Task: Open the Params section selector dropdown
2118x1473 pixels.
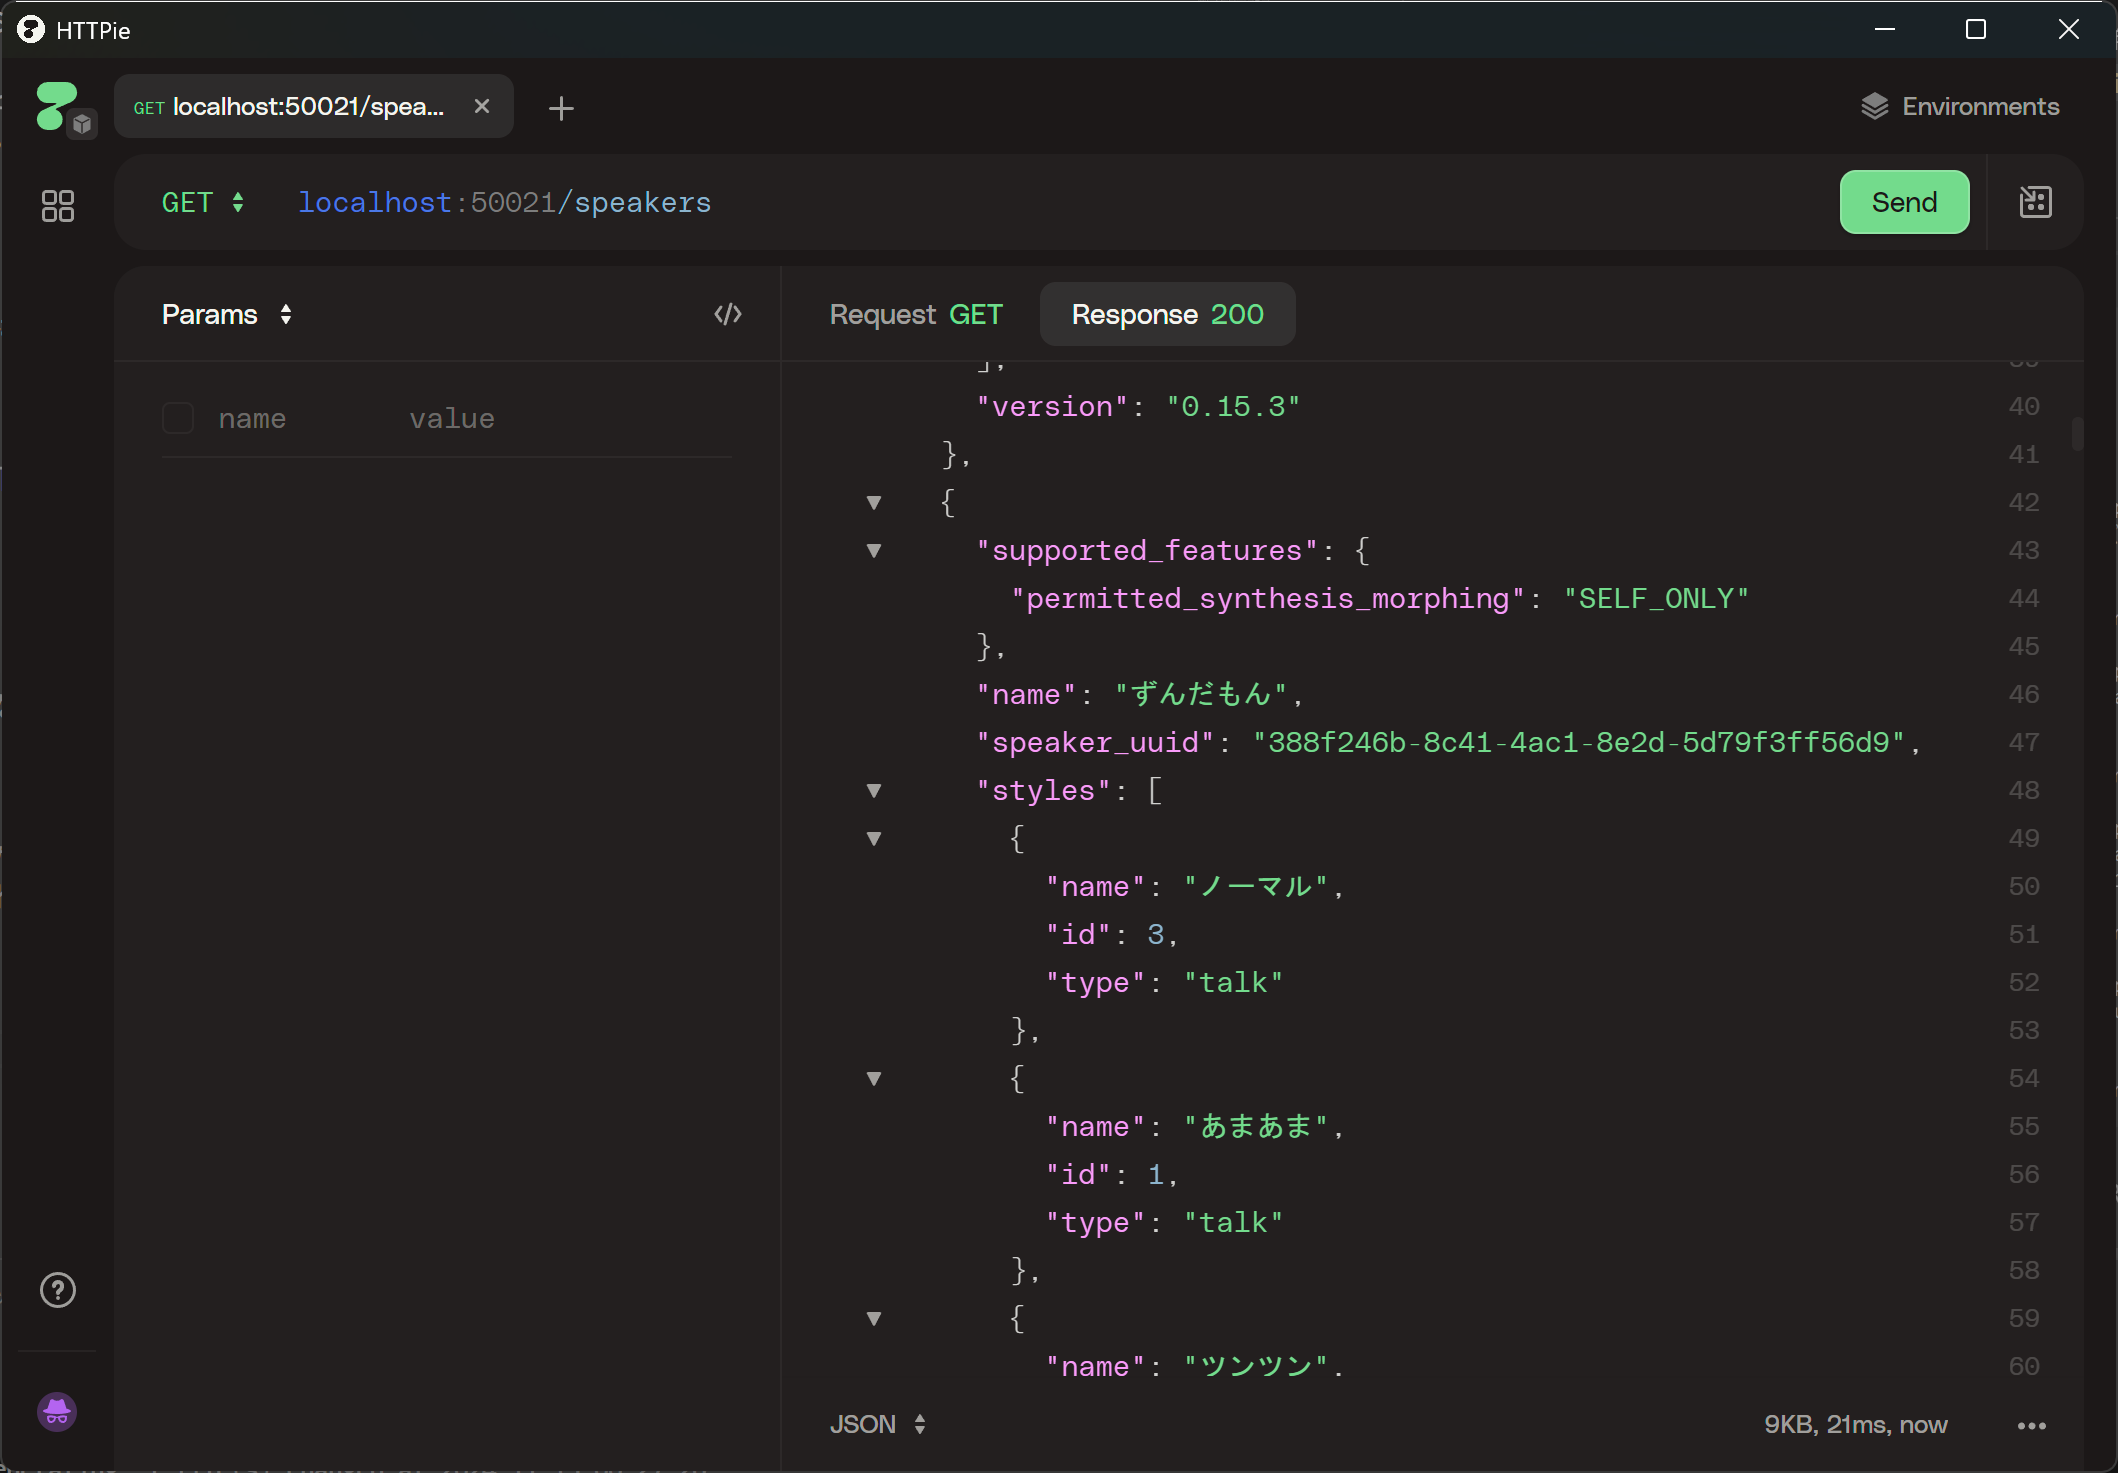Action: tap(227, 314)
